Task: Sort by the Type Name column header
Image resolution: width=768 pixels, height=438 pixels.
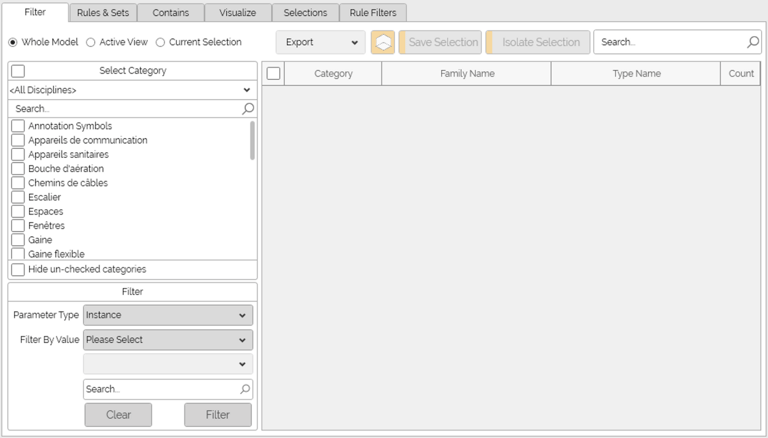Action: pyautogui.click(x=636, y=73)
